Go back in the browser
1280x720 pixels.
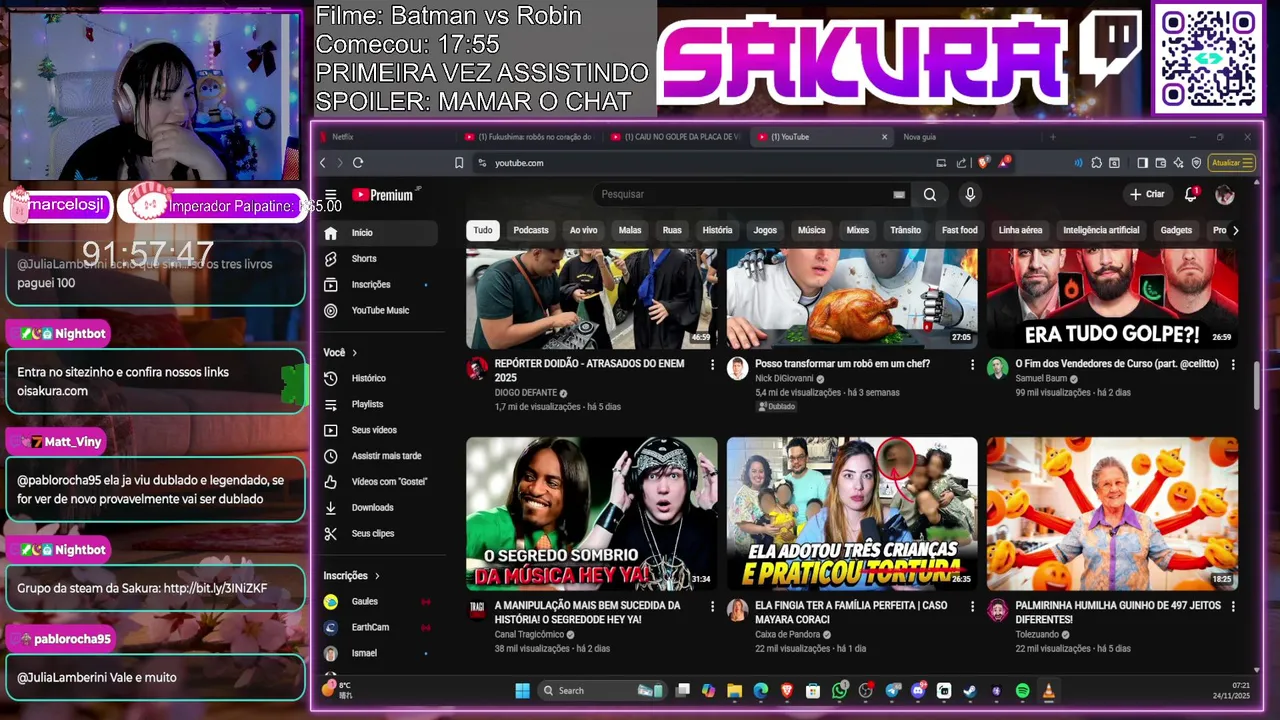(x=322, y=163)
